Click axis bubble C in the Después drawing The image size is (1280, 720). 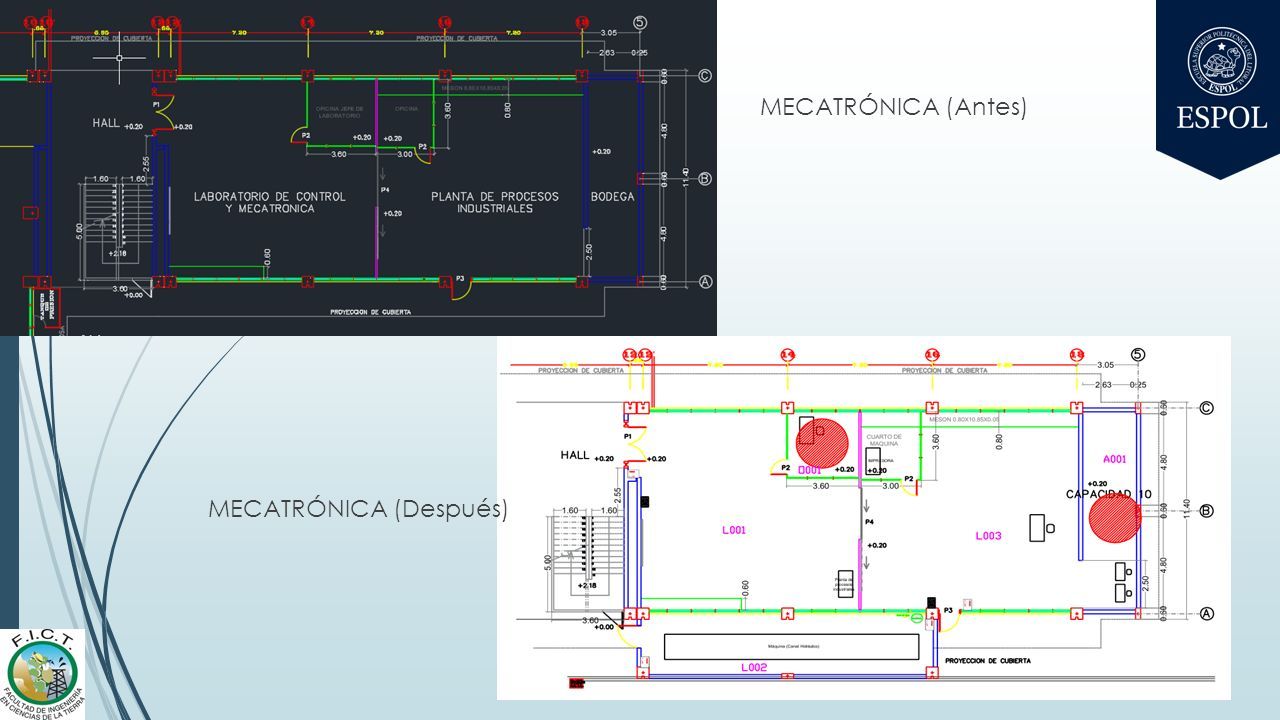pyautogui.click(x=1206, y=408)
